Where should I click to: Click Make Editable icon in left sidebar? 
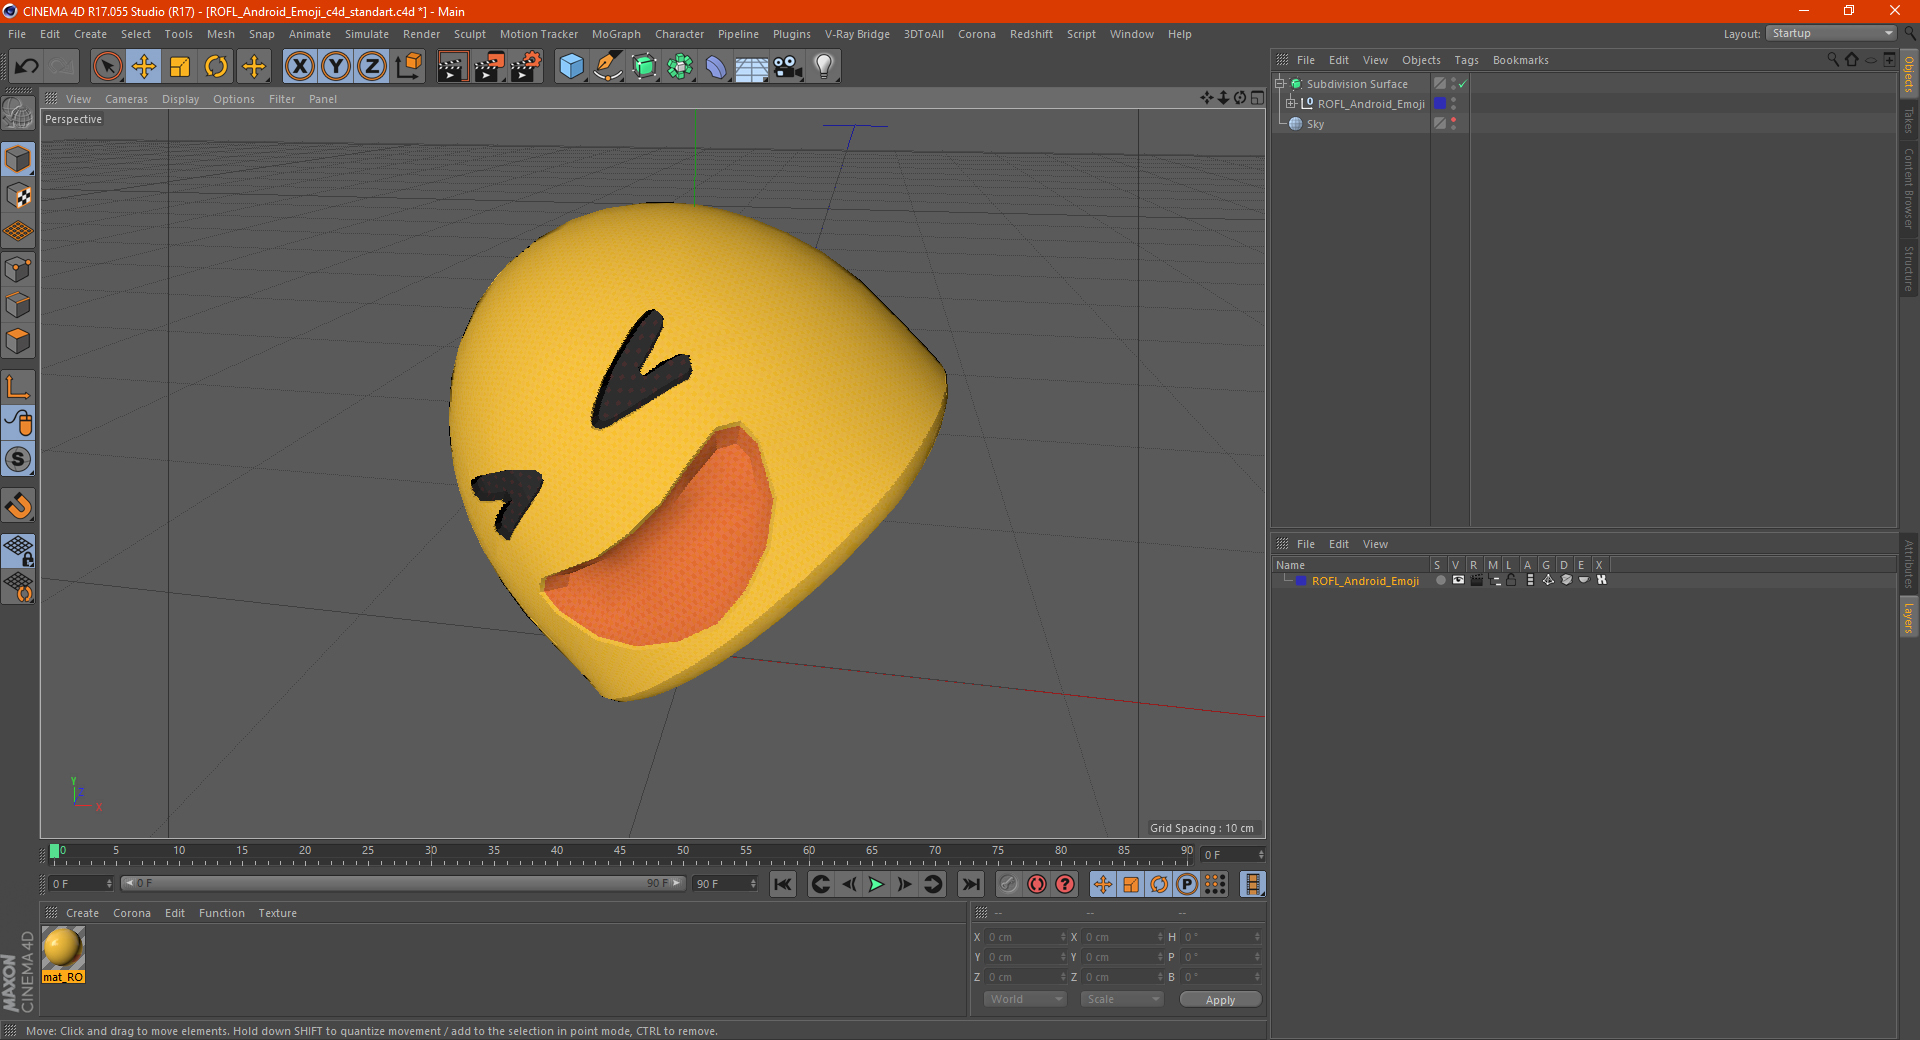tap(18, 113)
